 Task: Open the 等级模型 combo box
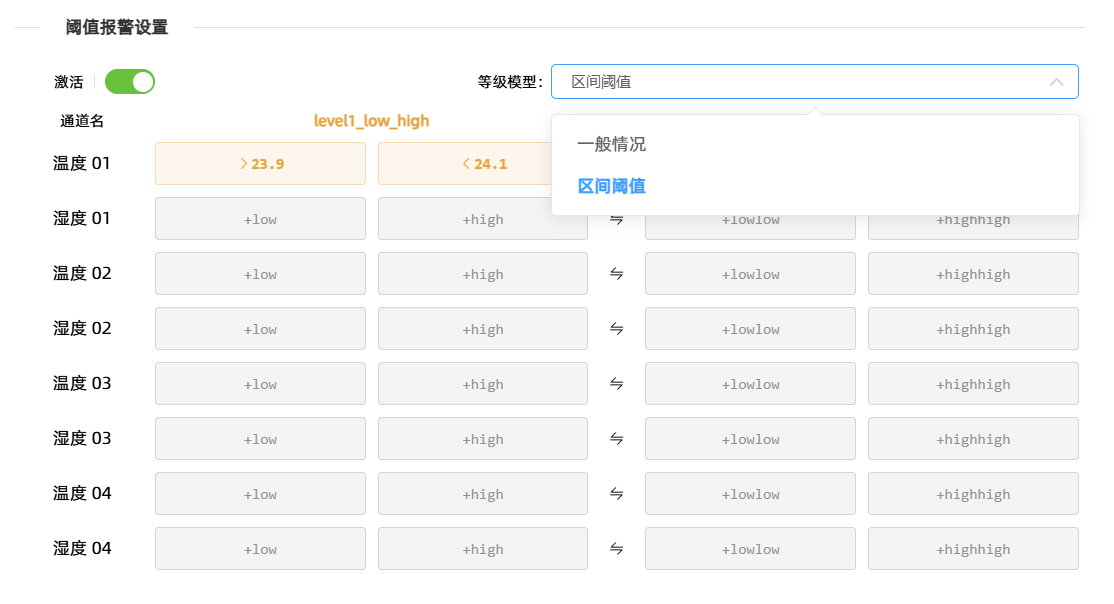pos(800,82)
